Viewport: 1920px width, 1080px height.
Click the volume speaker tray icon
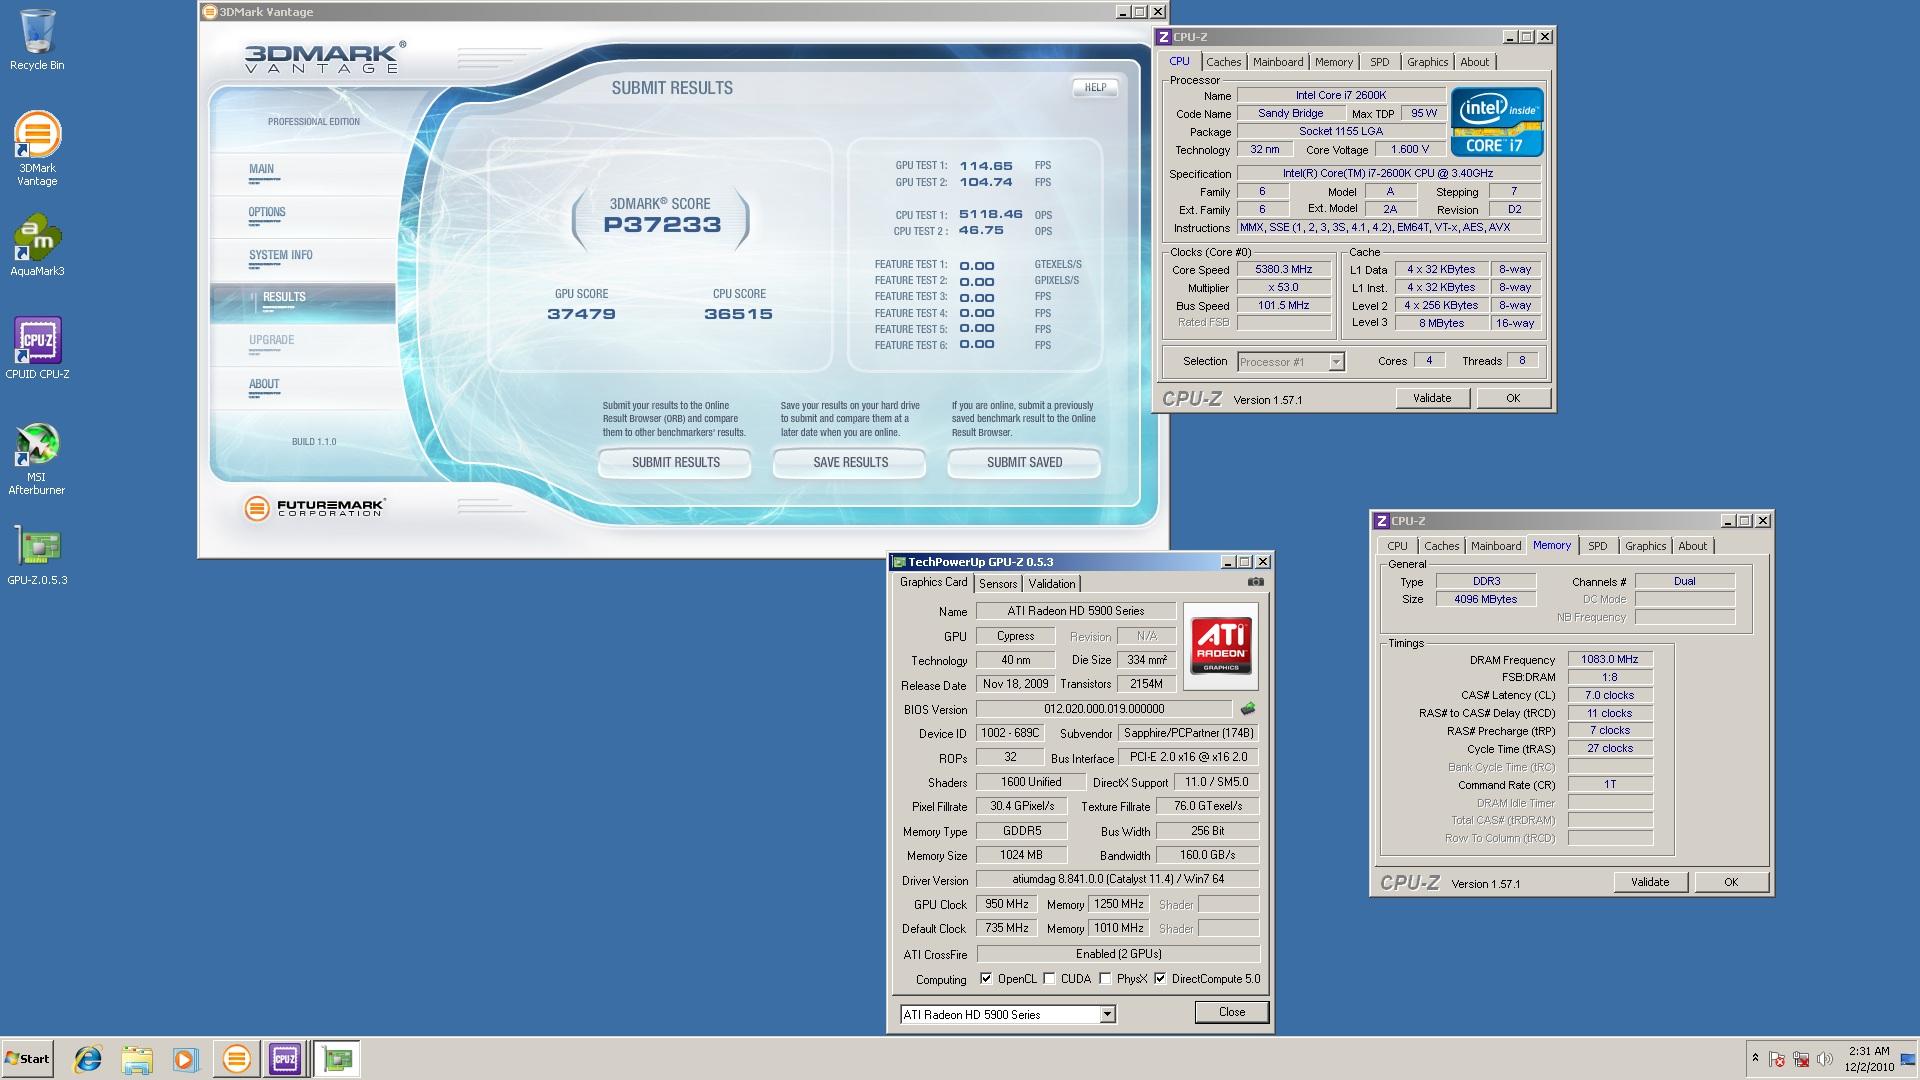coord(1825,1059)
